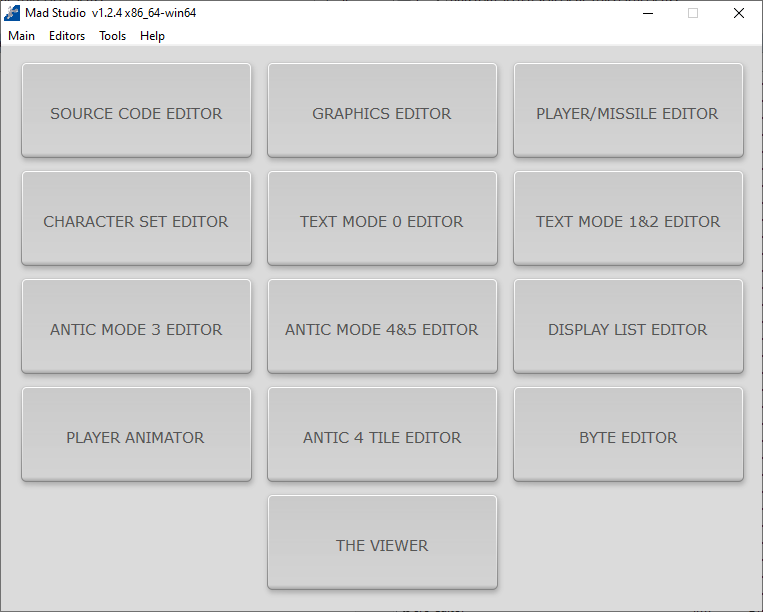Start the Character Set Editor
This screenshot has height=612, width=763.
coord(136,221)
